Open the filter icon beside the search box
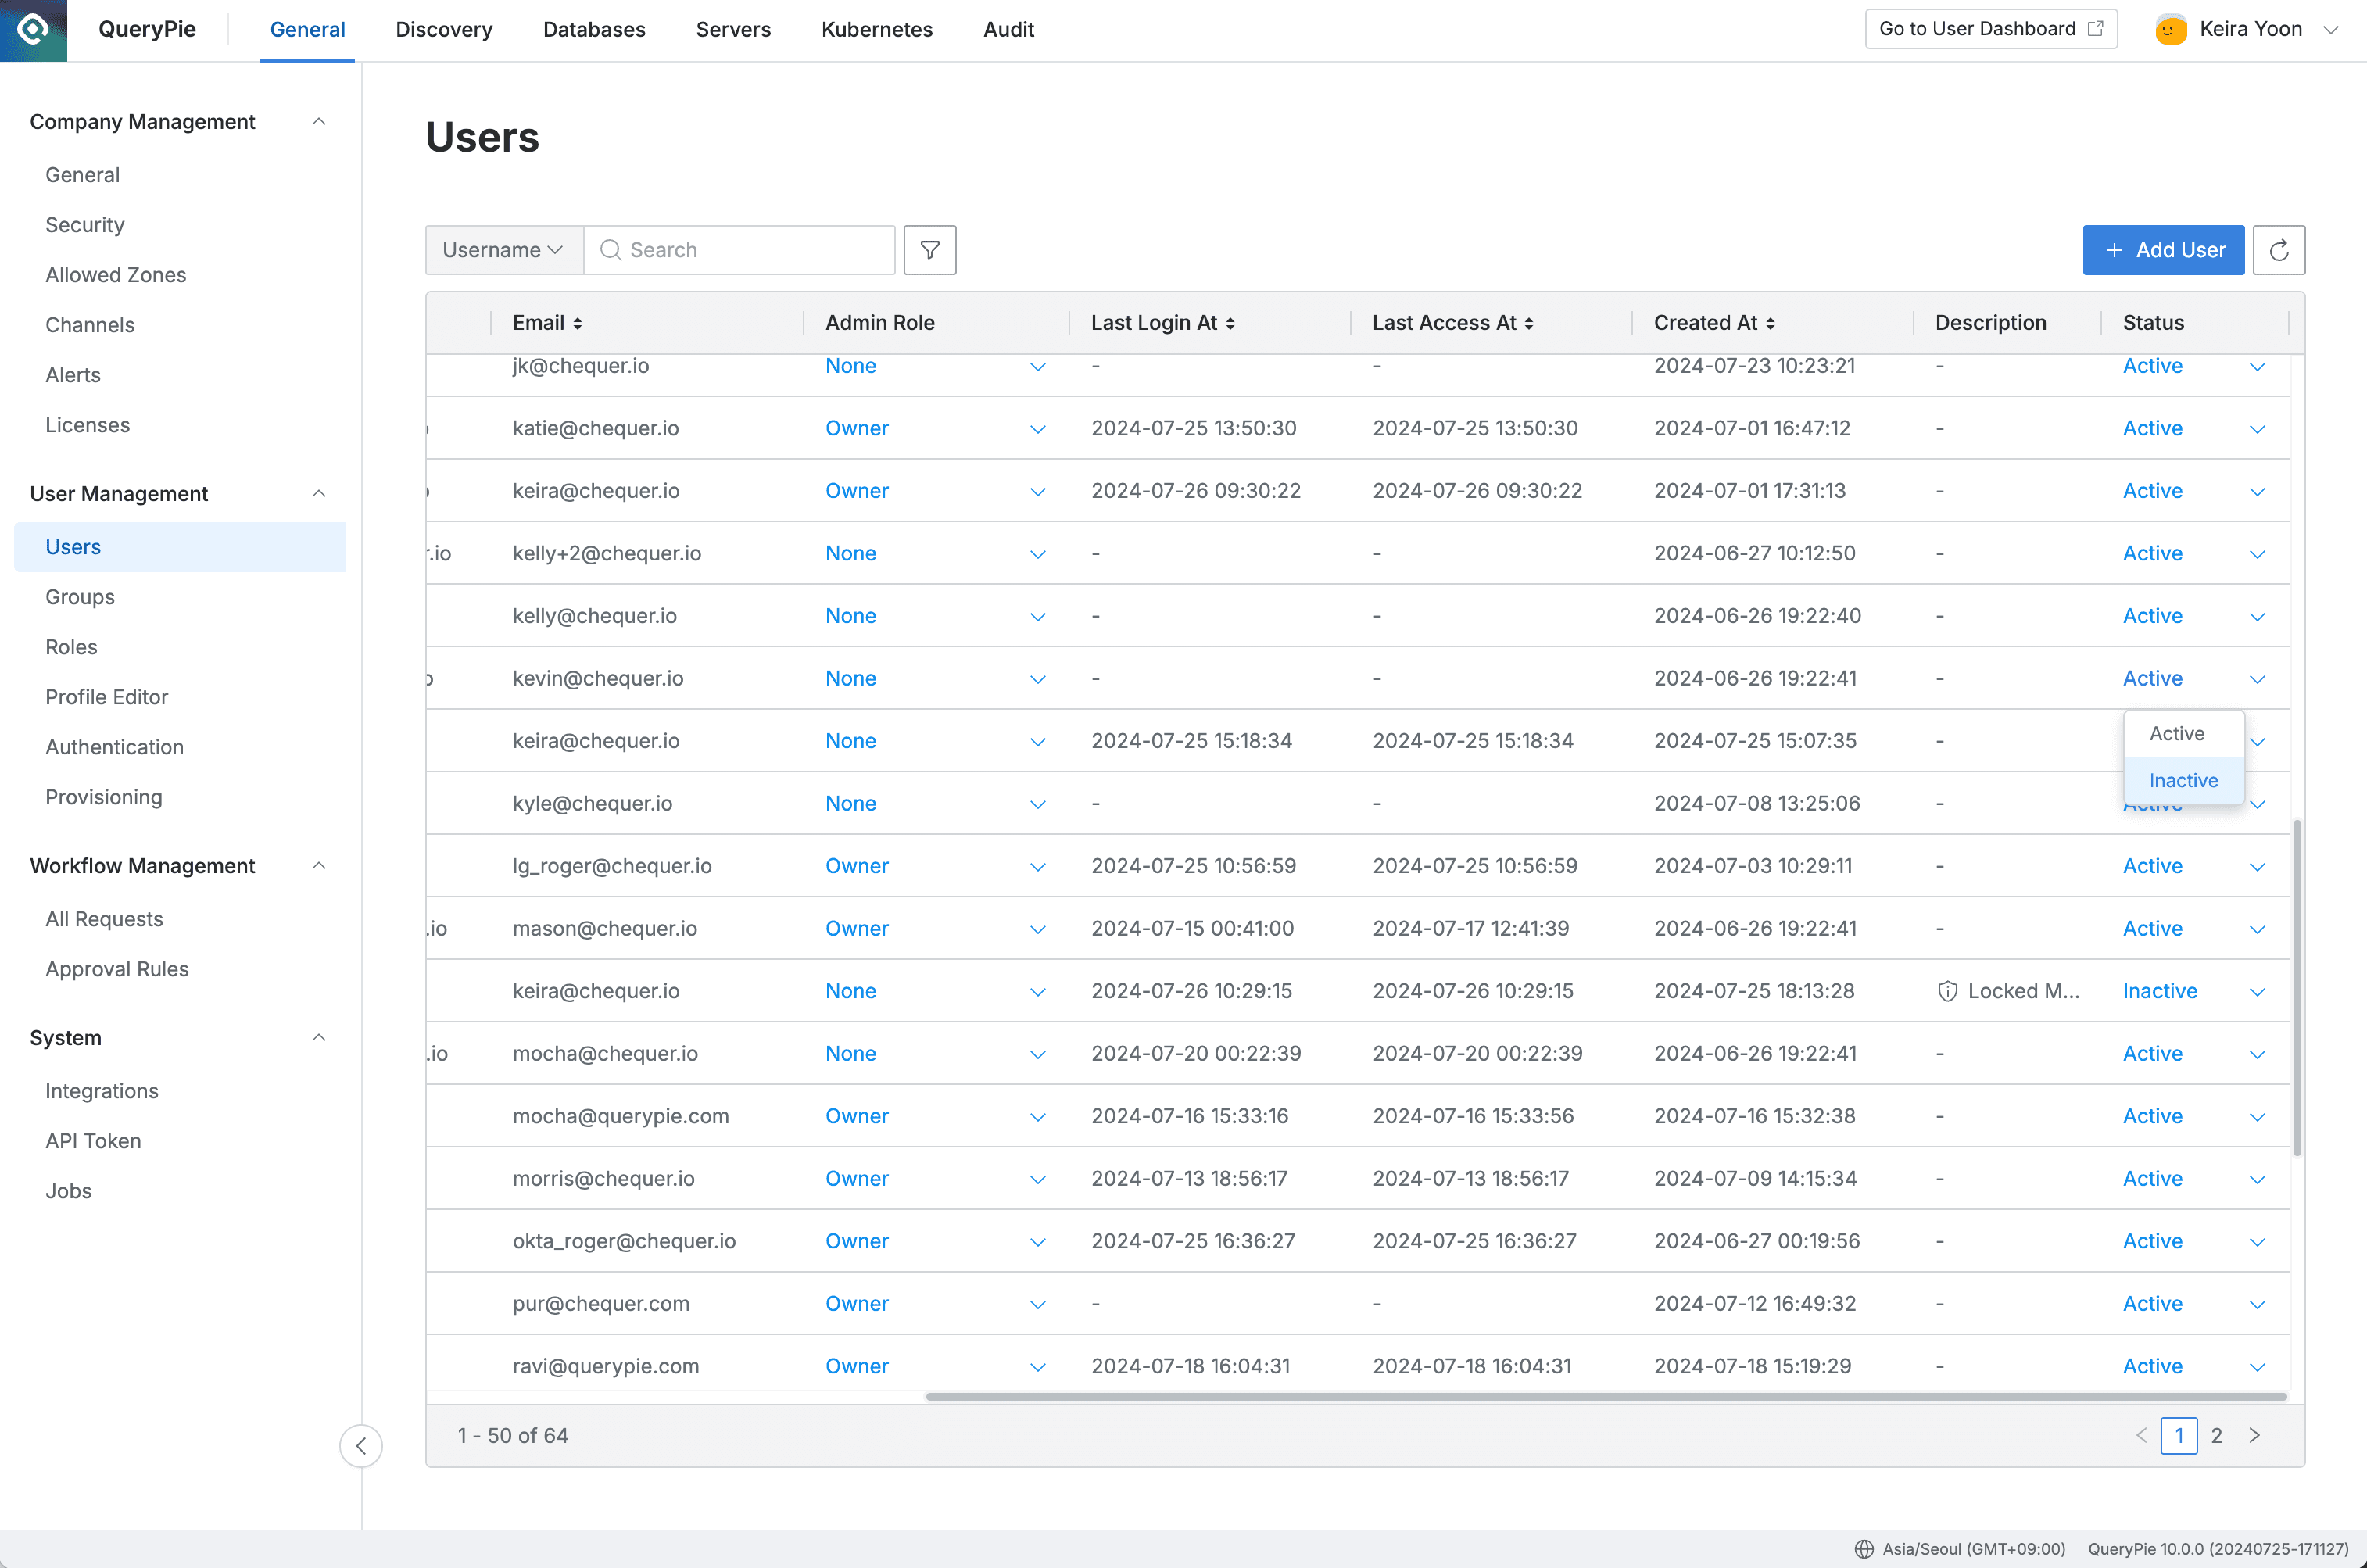This screenshot has width=2367, height=1568. pyautogui.click(x=929, y=249)
